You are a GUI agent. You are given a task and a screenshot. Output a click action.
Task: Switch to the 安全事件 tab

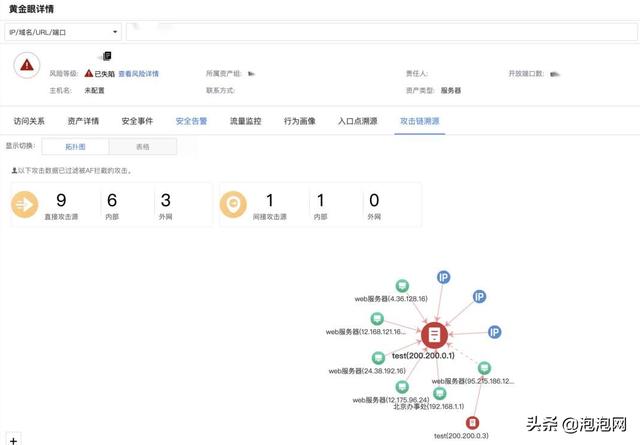pyautogui.click(x=137, y=121)
